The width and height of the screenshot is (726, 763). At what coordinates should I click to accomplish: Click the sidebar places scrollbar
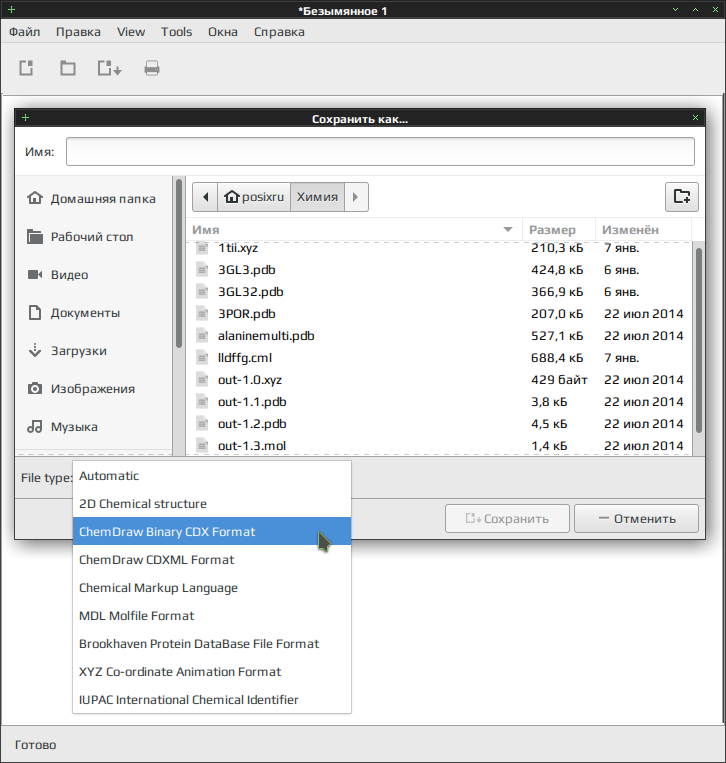(179, 263)
